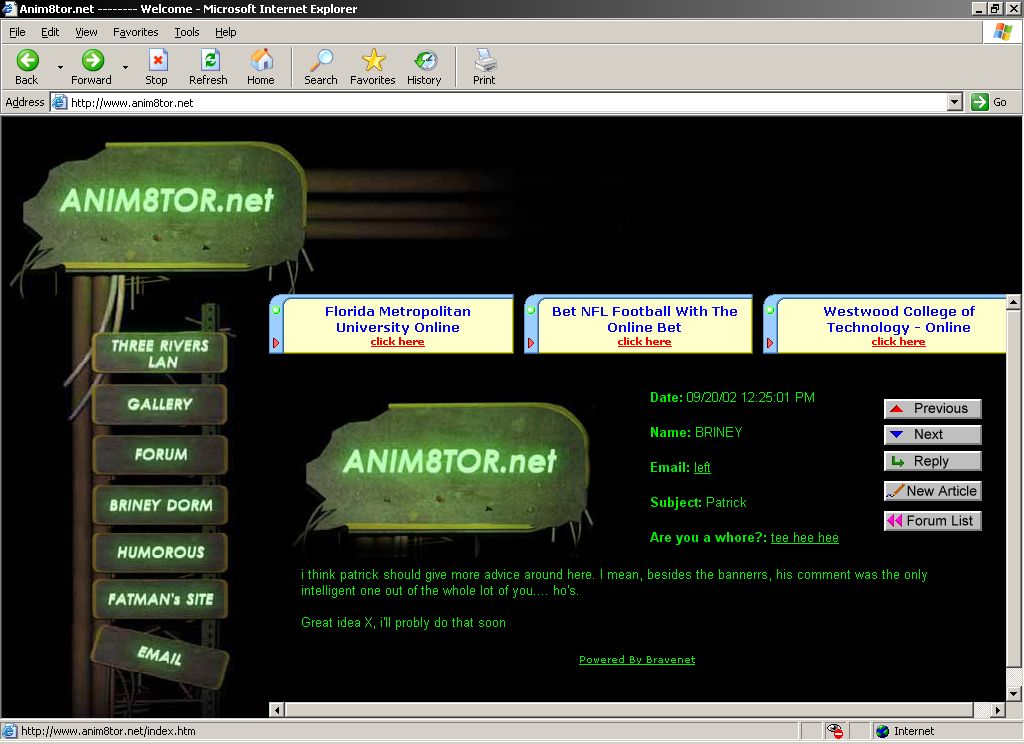Click the Forum List button
1024x744 pixels.
pyautogui.click(x=933, y=521)
